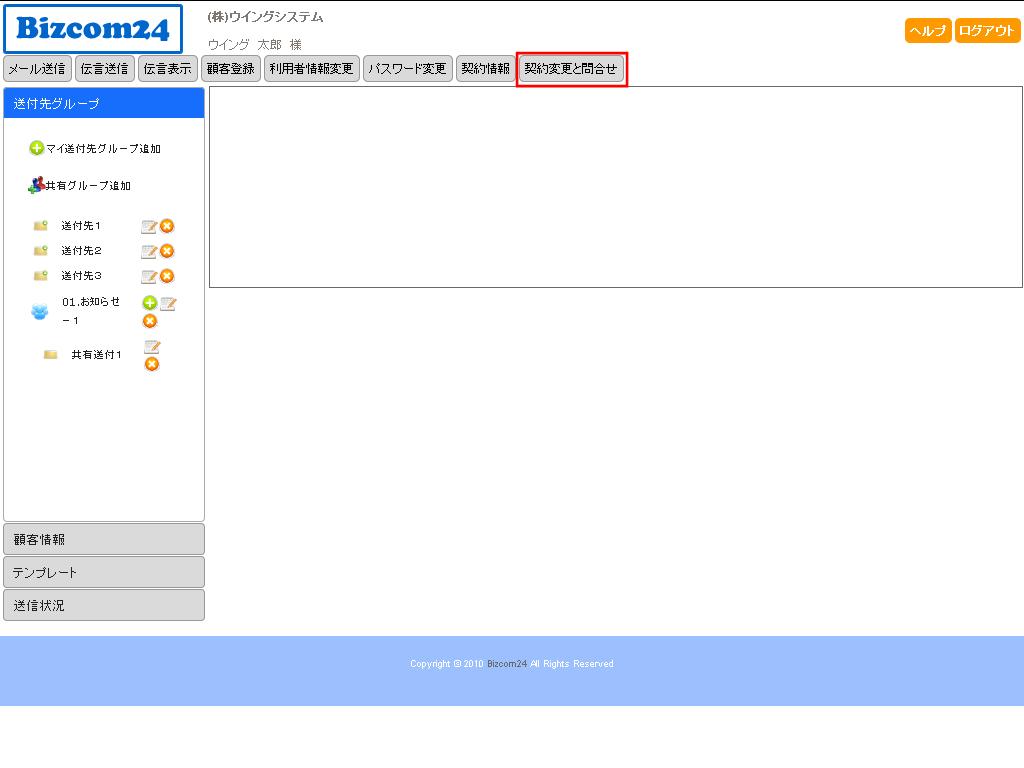Viewport: 1024px width, 768px height.
Task: Click the edit icon for 01.お知らせ-1
Action: pos(168,303)
